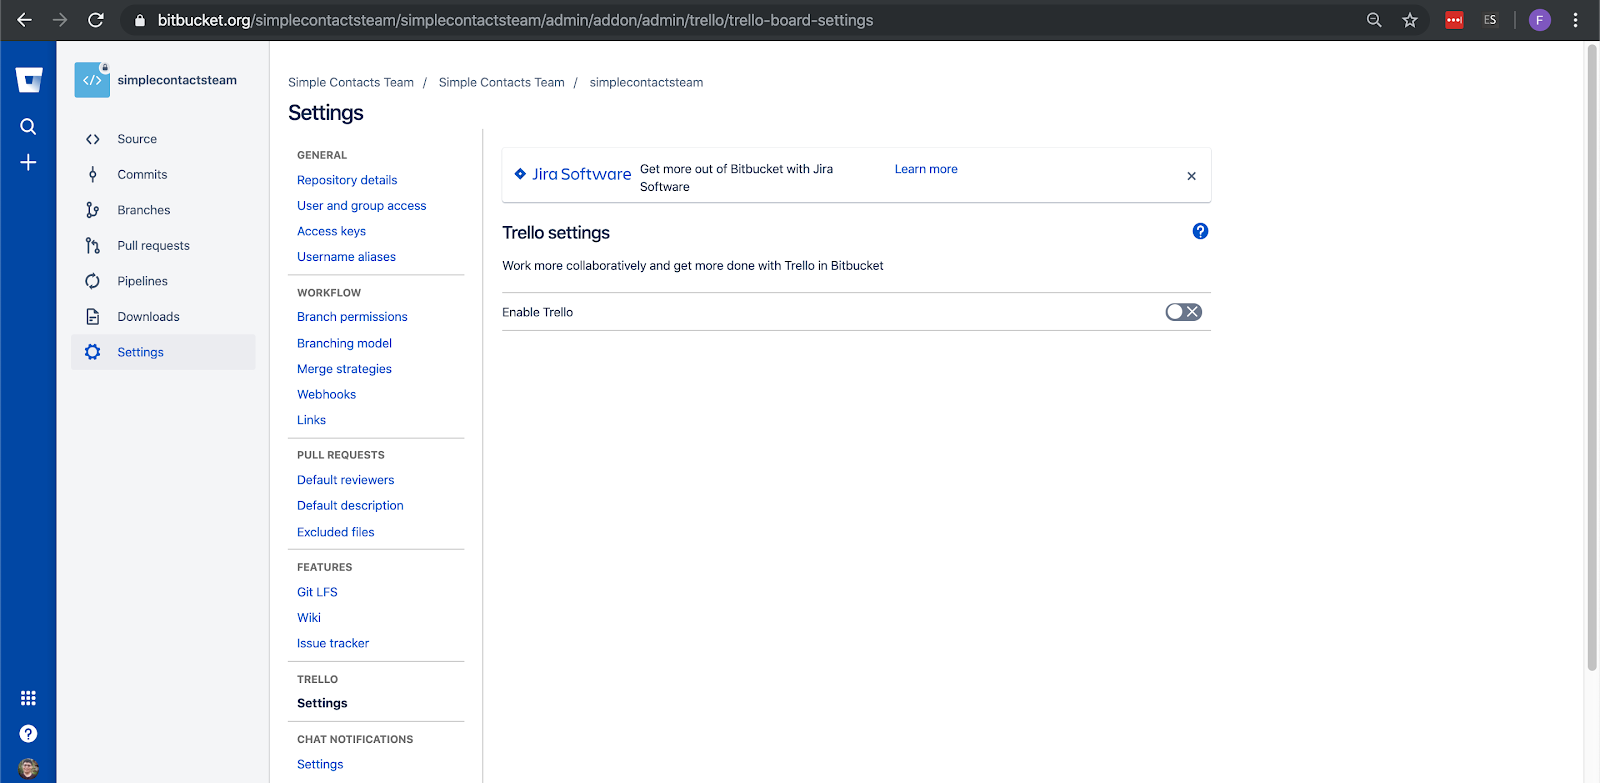This screenshot has width=1600, height=783.
Task: Open the Chrome three-dot menu
Action: (x=1575, y=20)
